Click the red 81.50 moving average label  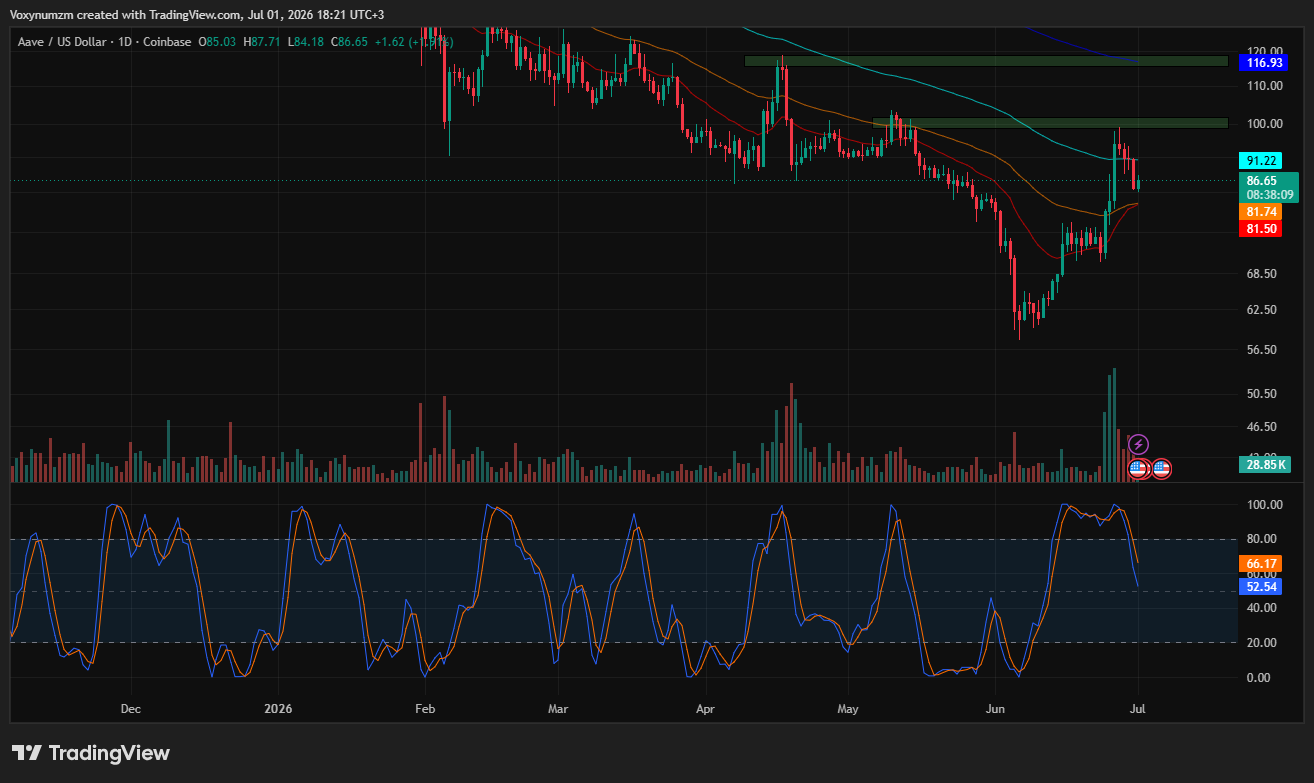(x=1259, y=229)
